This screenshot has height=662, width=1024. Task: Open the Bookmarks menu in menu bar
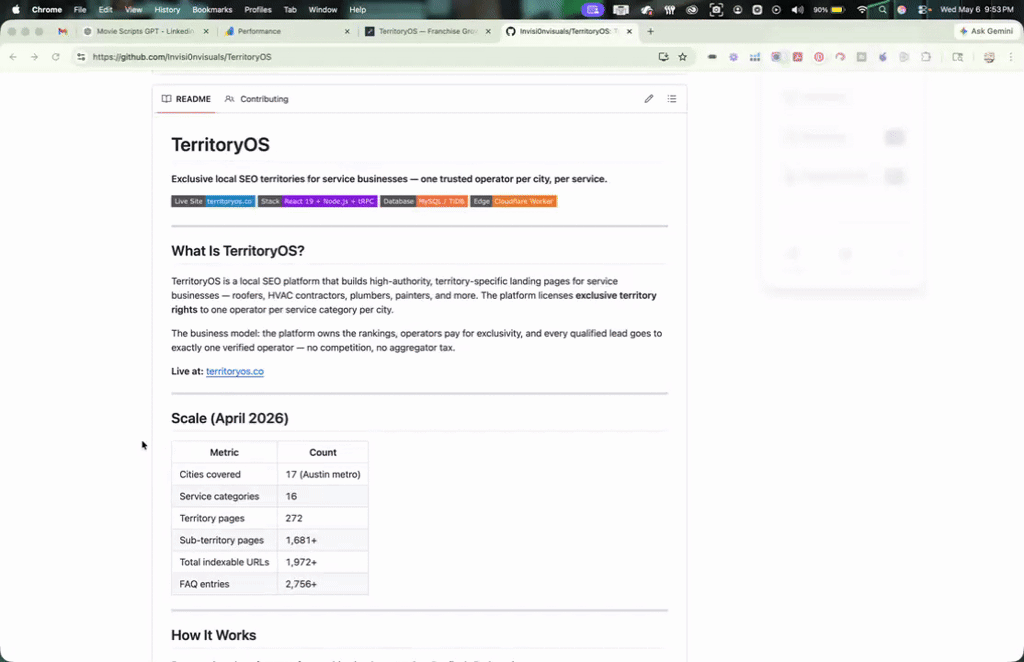tap(212, 10)
